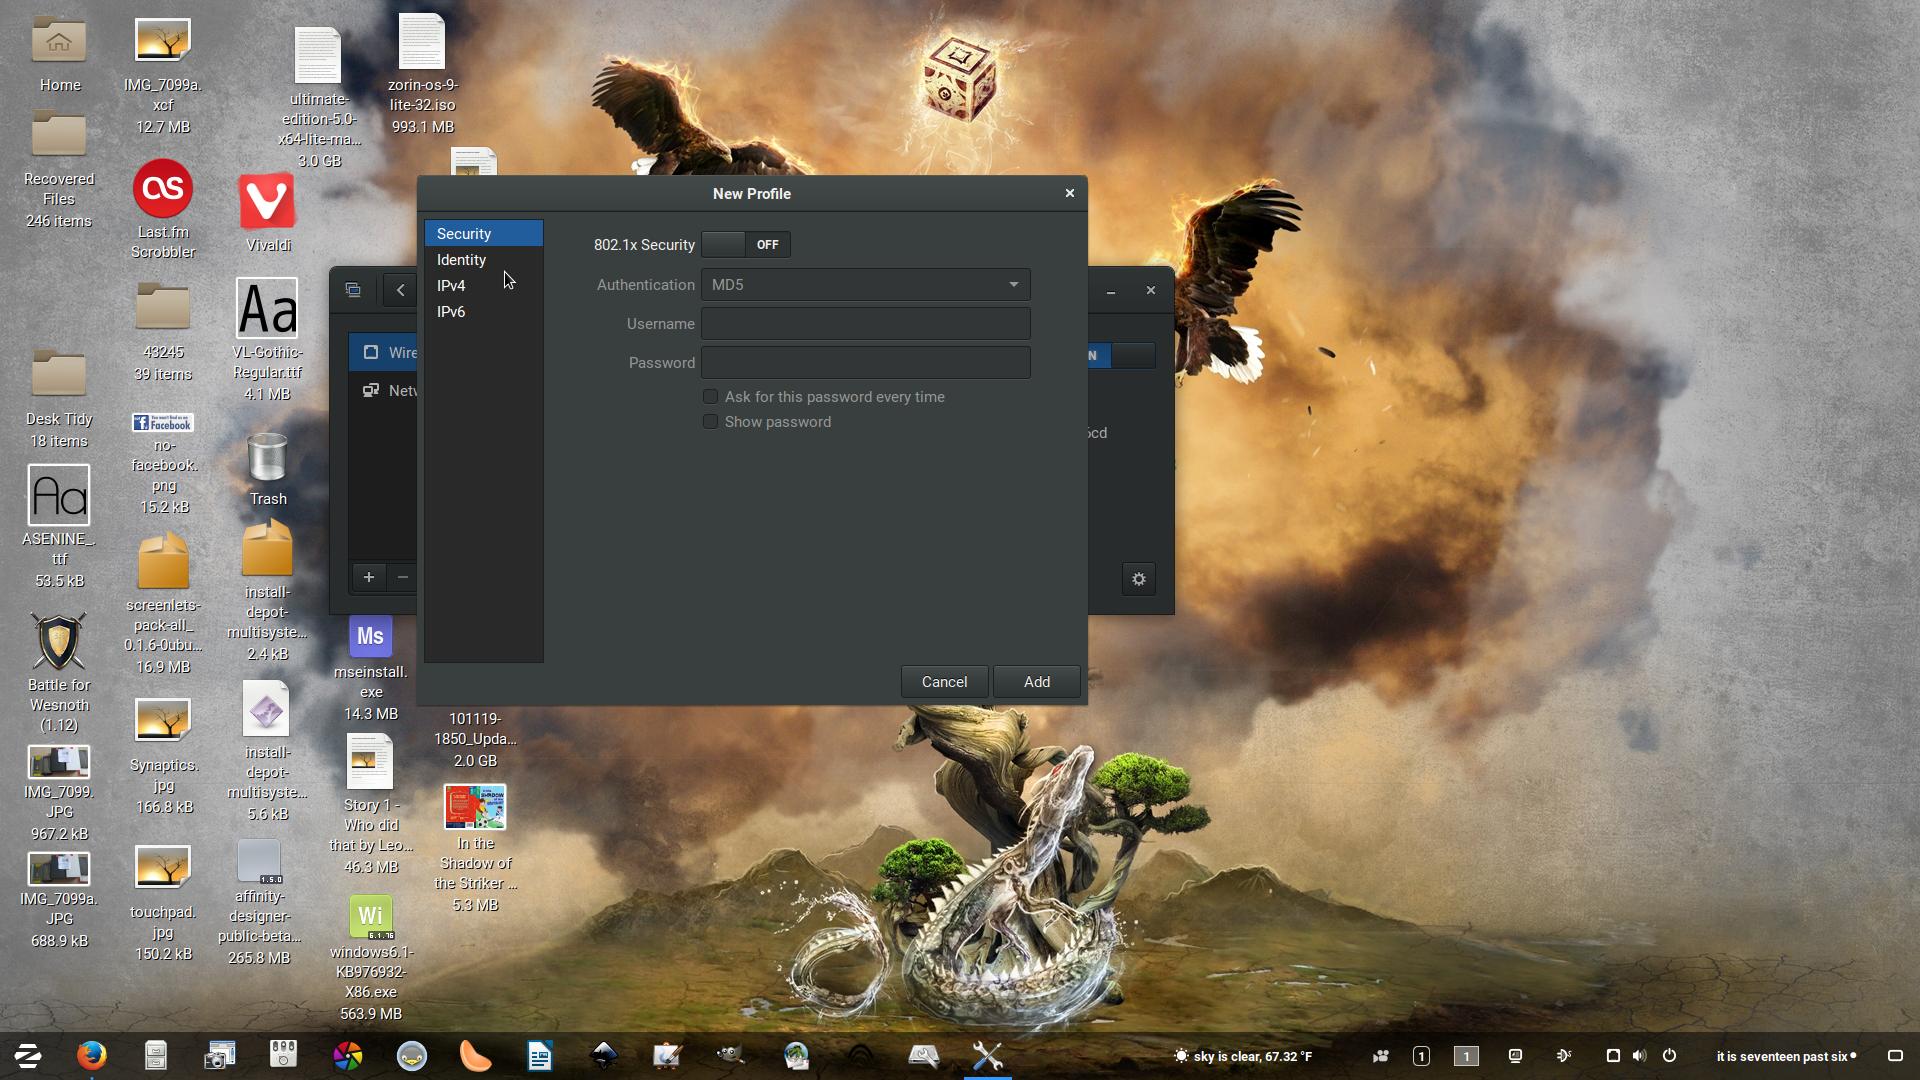Click the Add button to confirm profile
Image resolution: width=1920 pixels, height=1080 pixels.
[x=1036, y=682]
